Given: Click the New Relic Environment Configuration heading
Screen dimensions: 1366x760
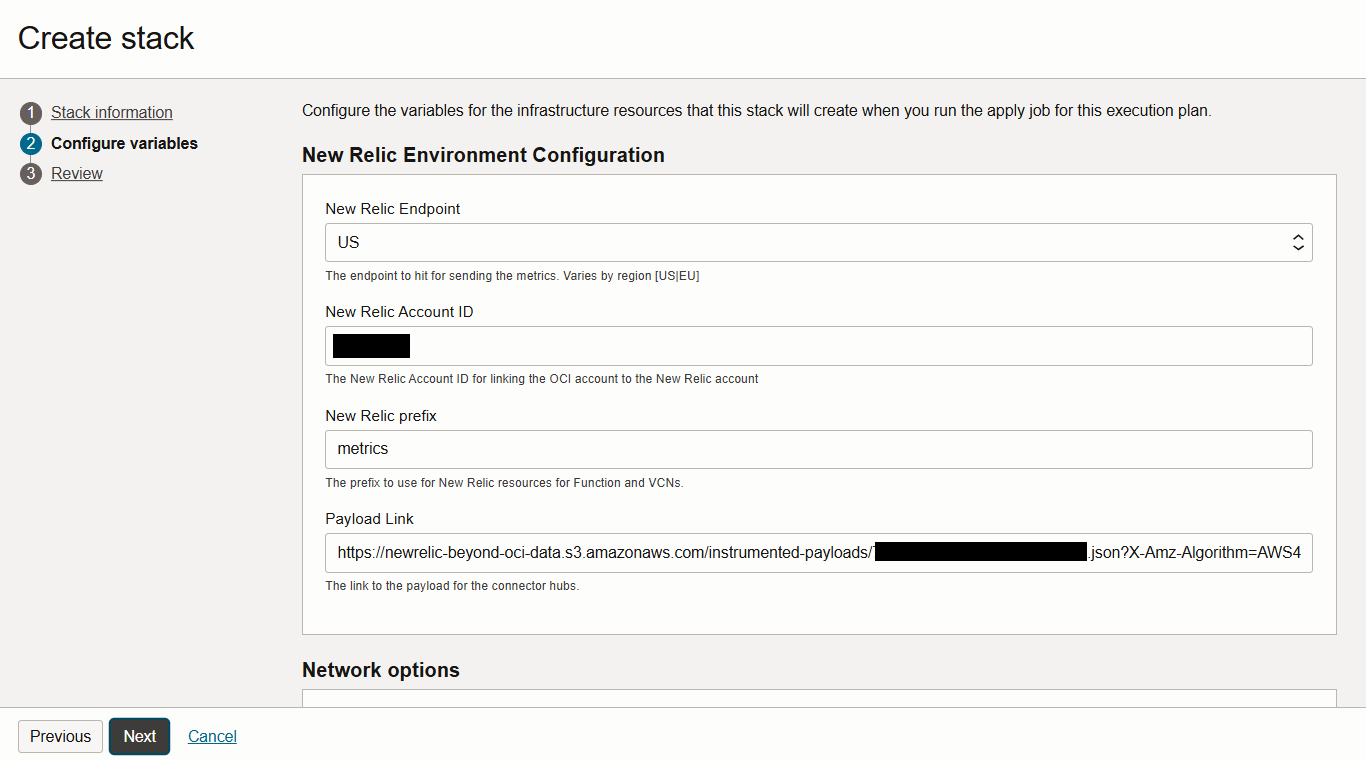Looking at the screenshot, I should click(x=483, y=155).
